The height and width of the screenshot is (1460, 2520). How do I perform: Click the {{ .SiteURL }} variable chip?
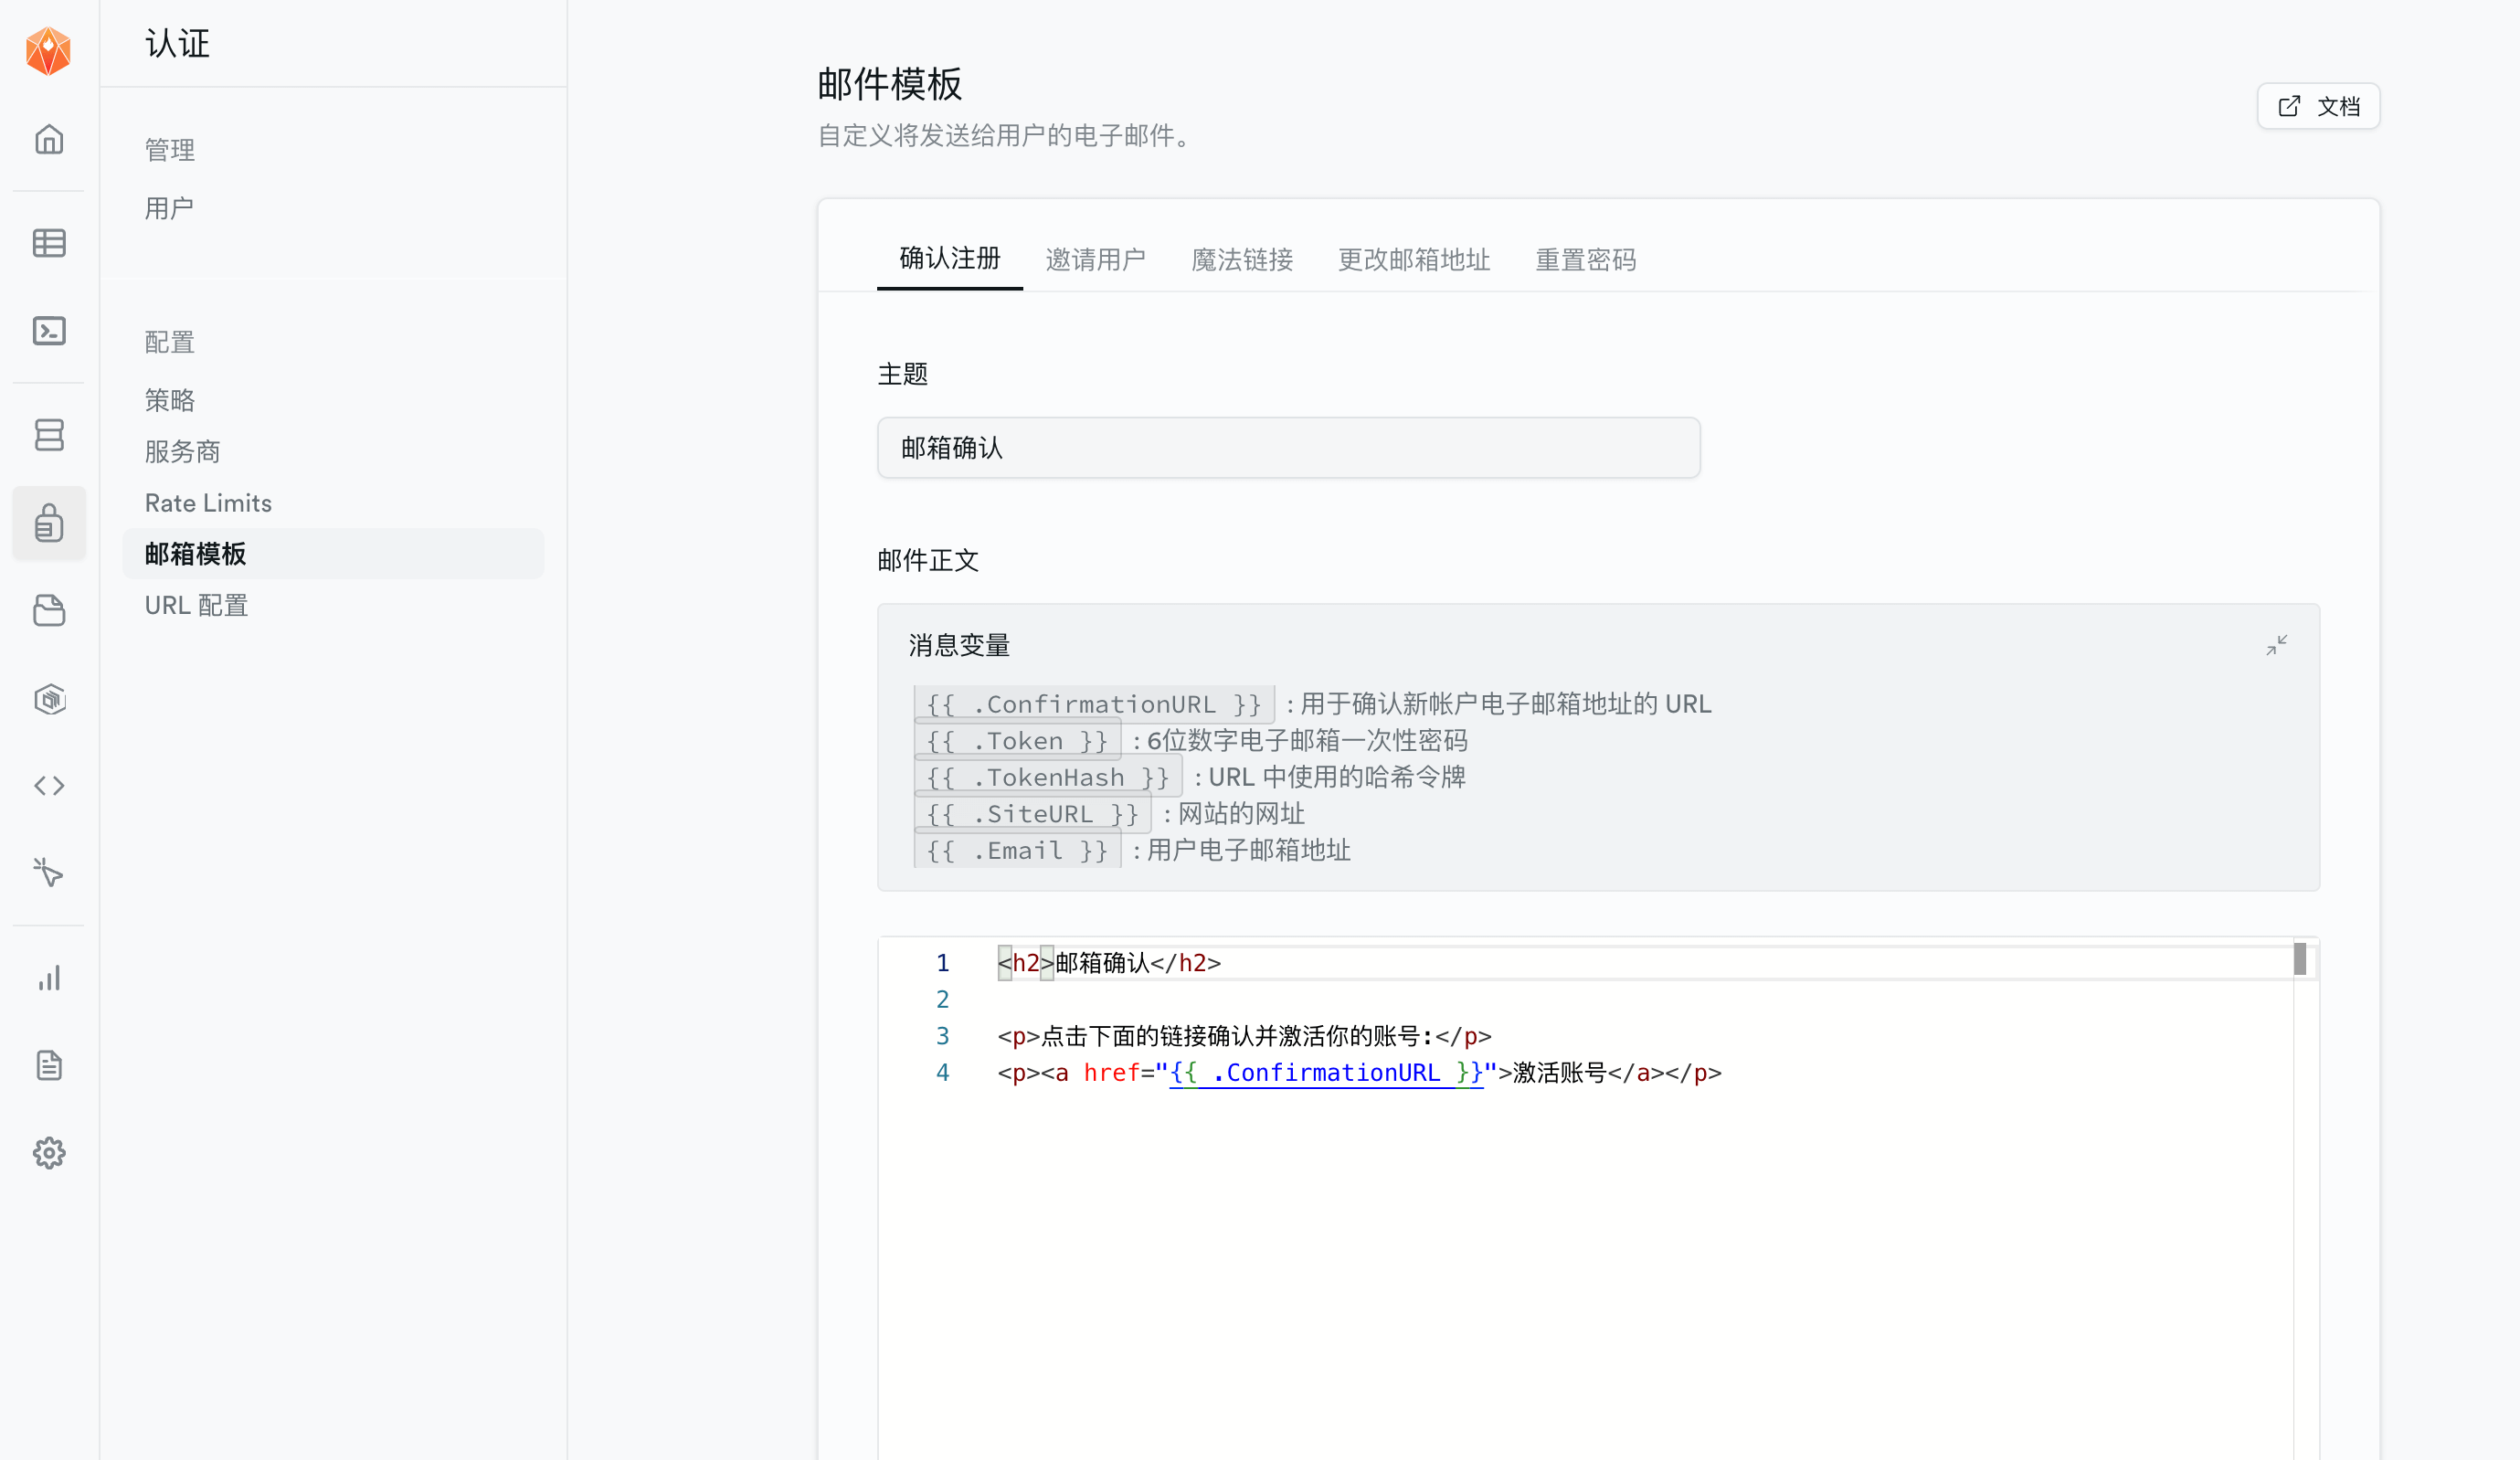coord(1033,814)
